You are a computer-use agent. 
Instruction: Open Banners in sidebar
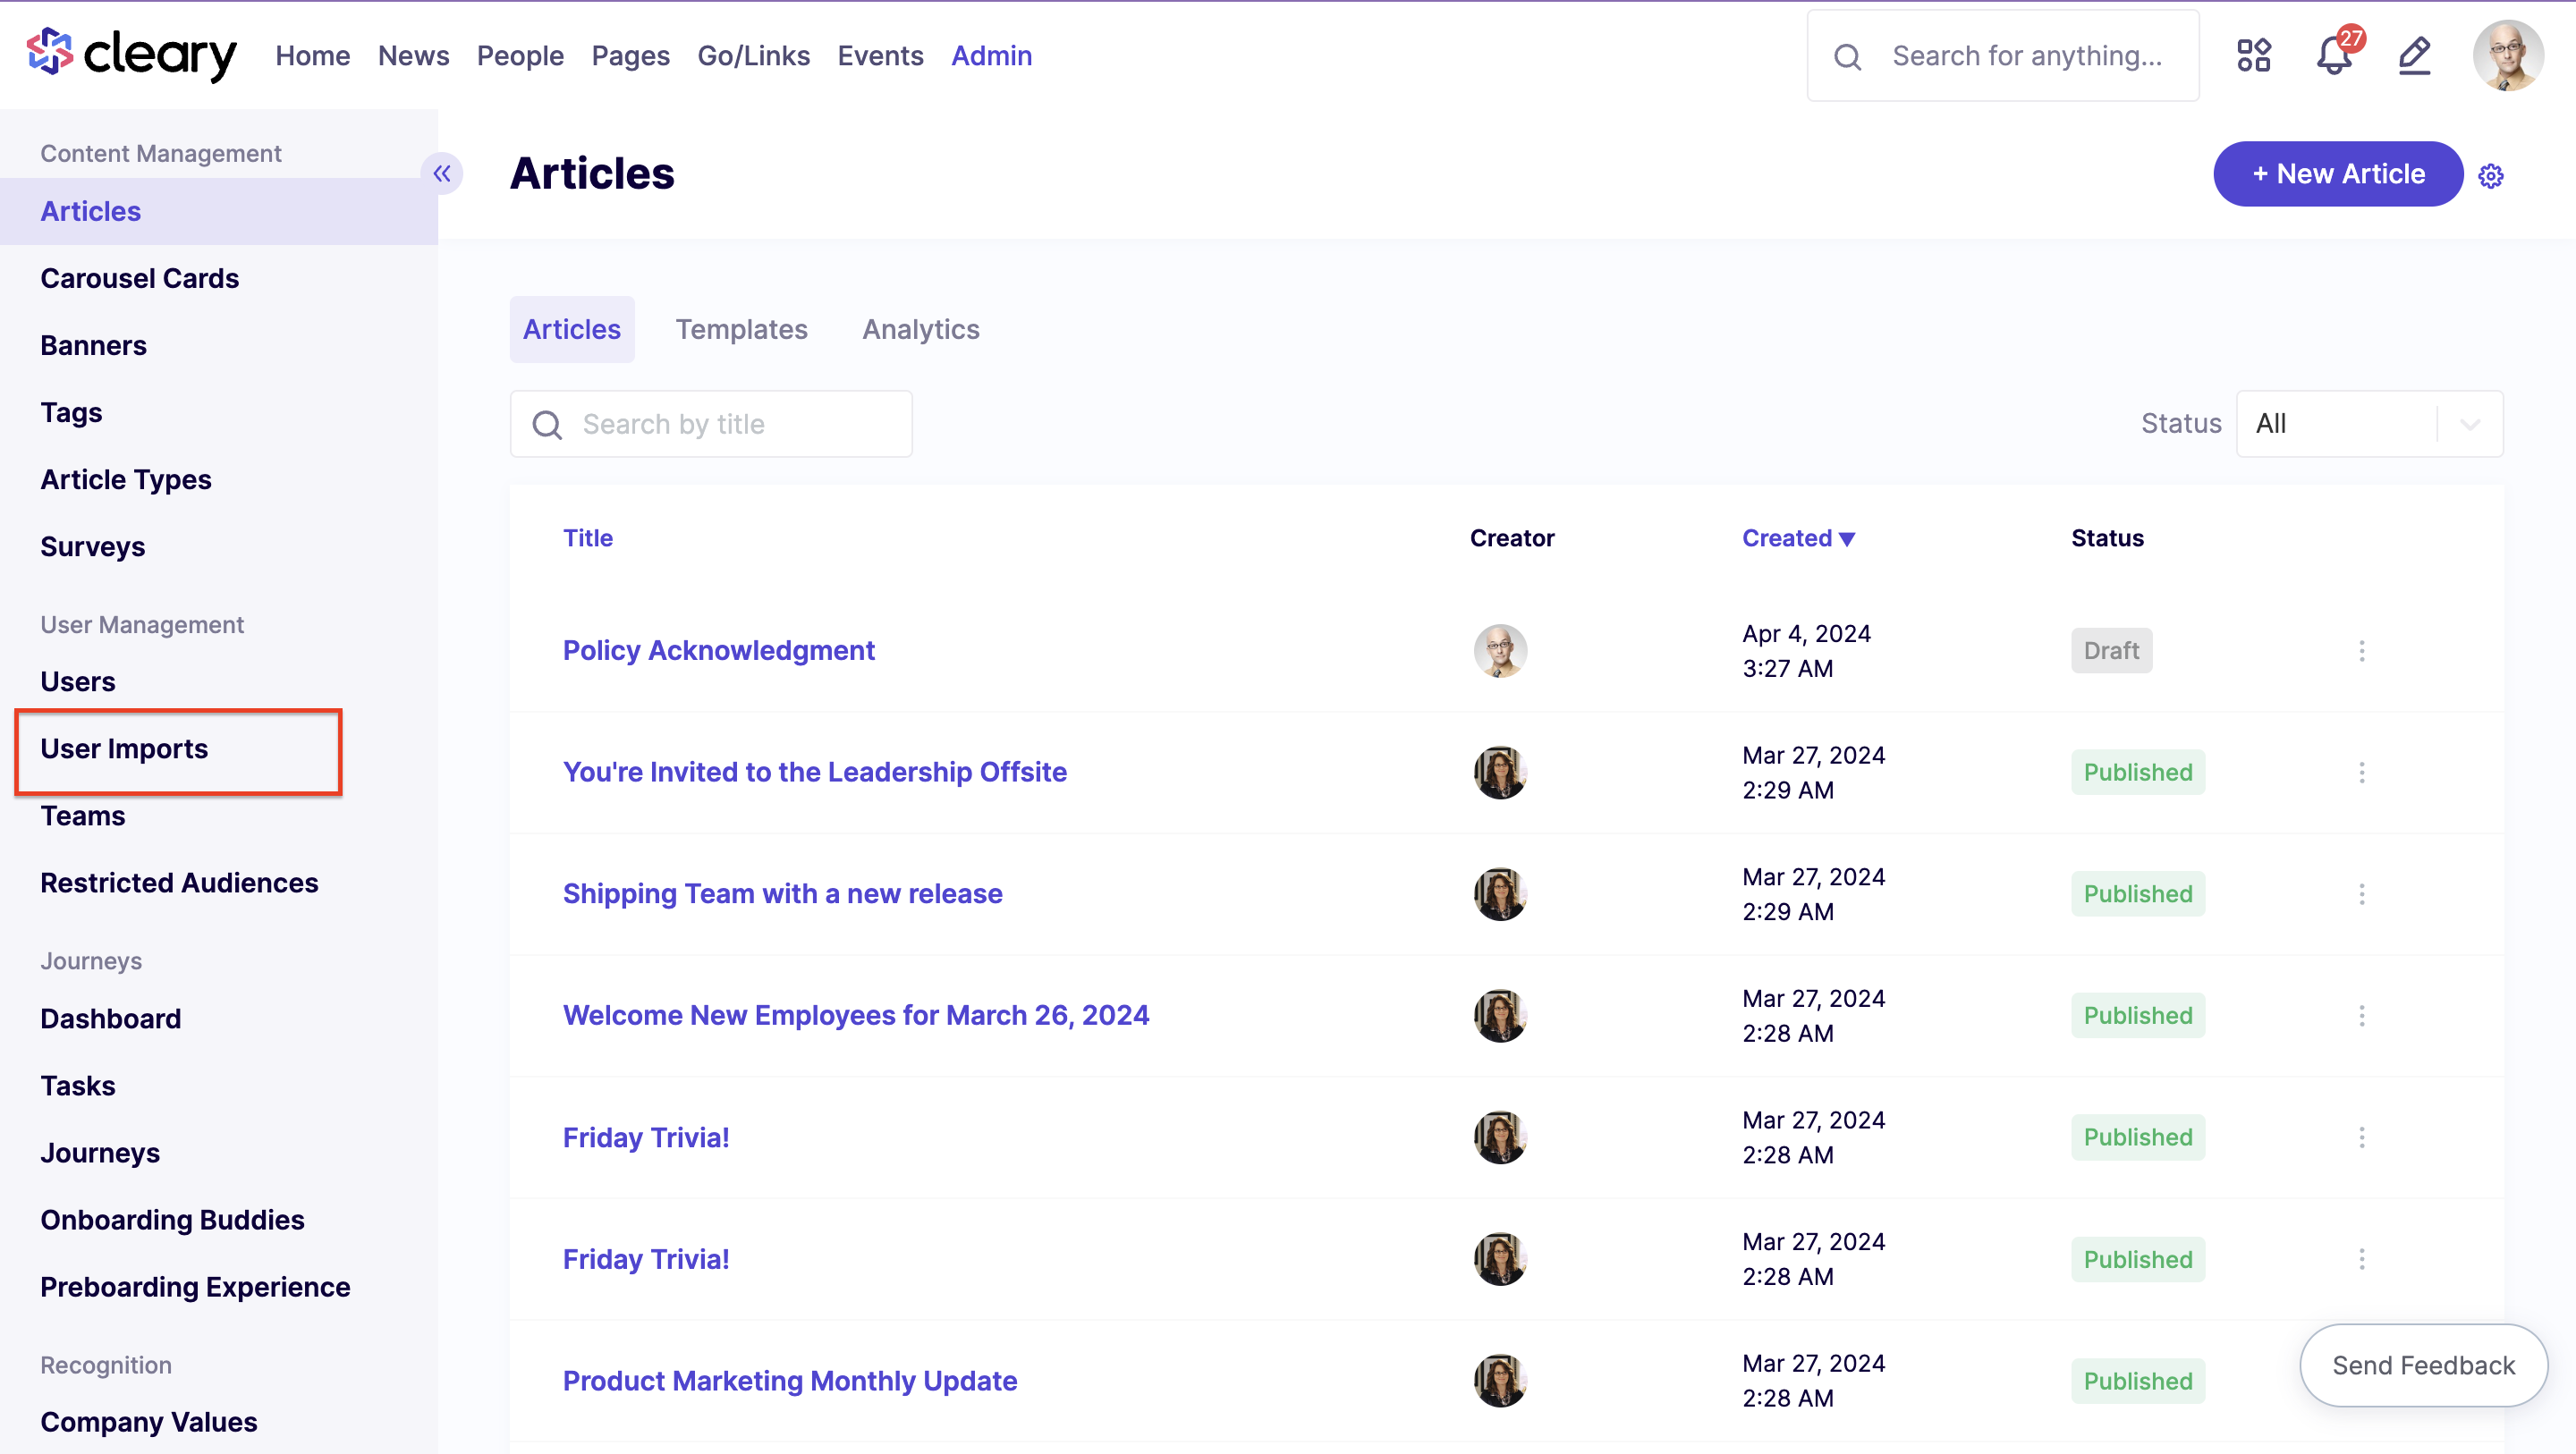[93, 345]
